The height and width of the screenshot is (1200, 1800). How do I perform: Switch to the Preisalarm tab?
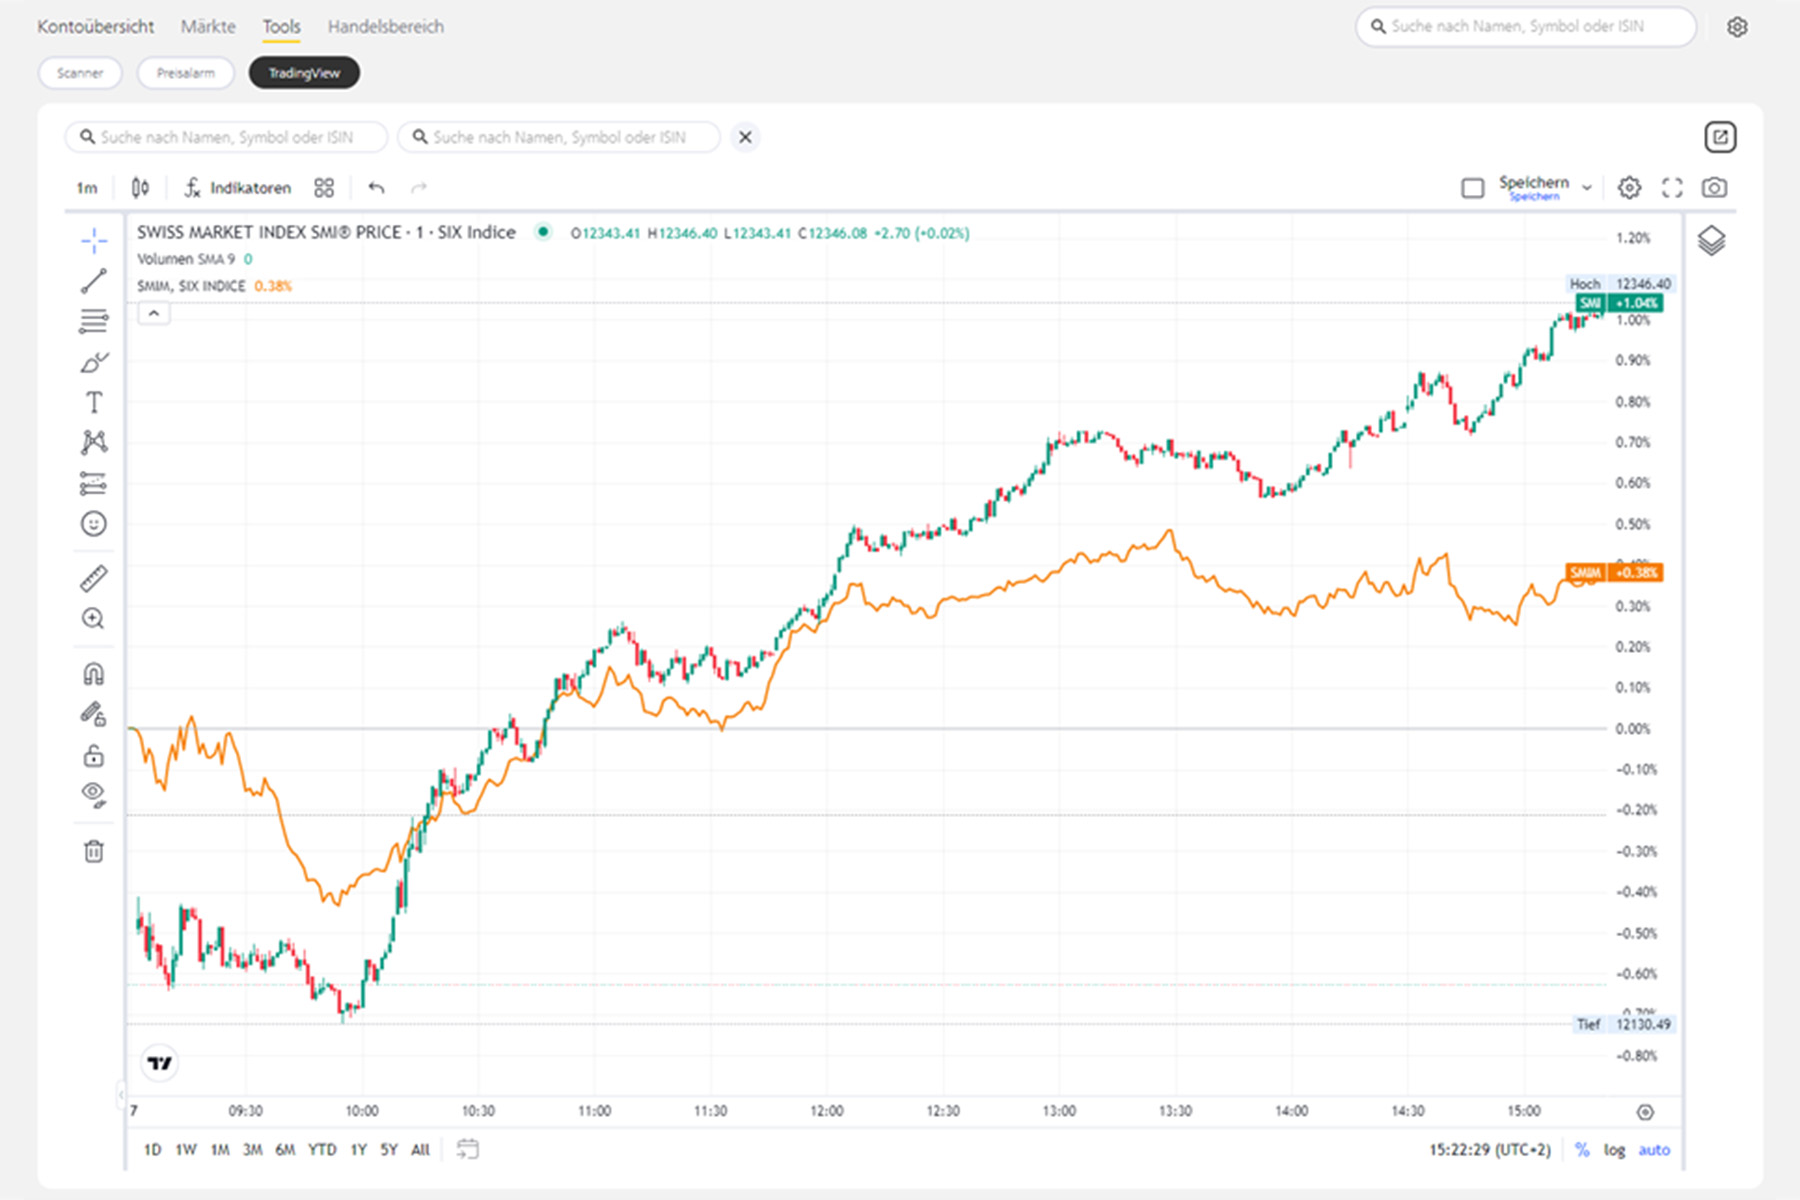pos(186,73)
